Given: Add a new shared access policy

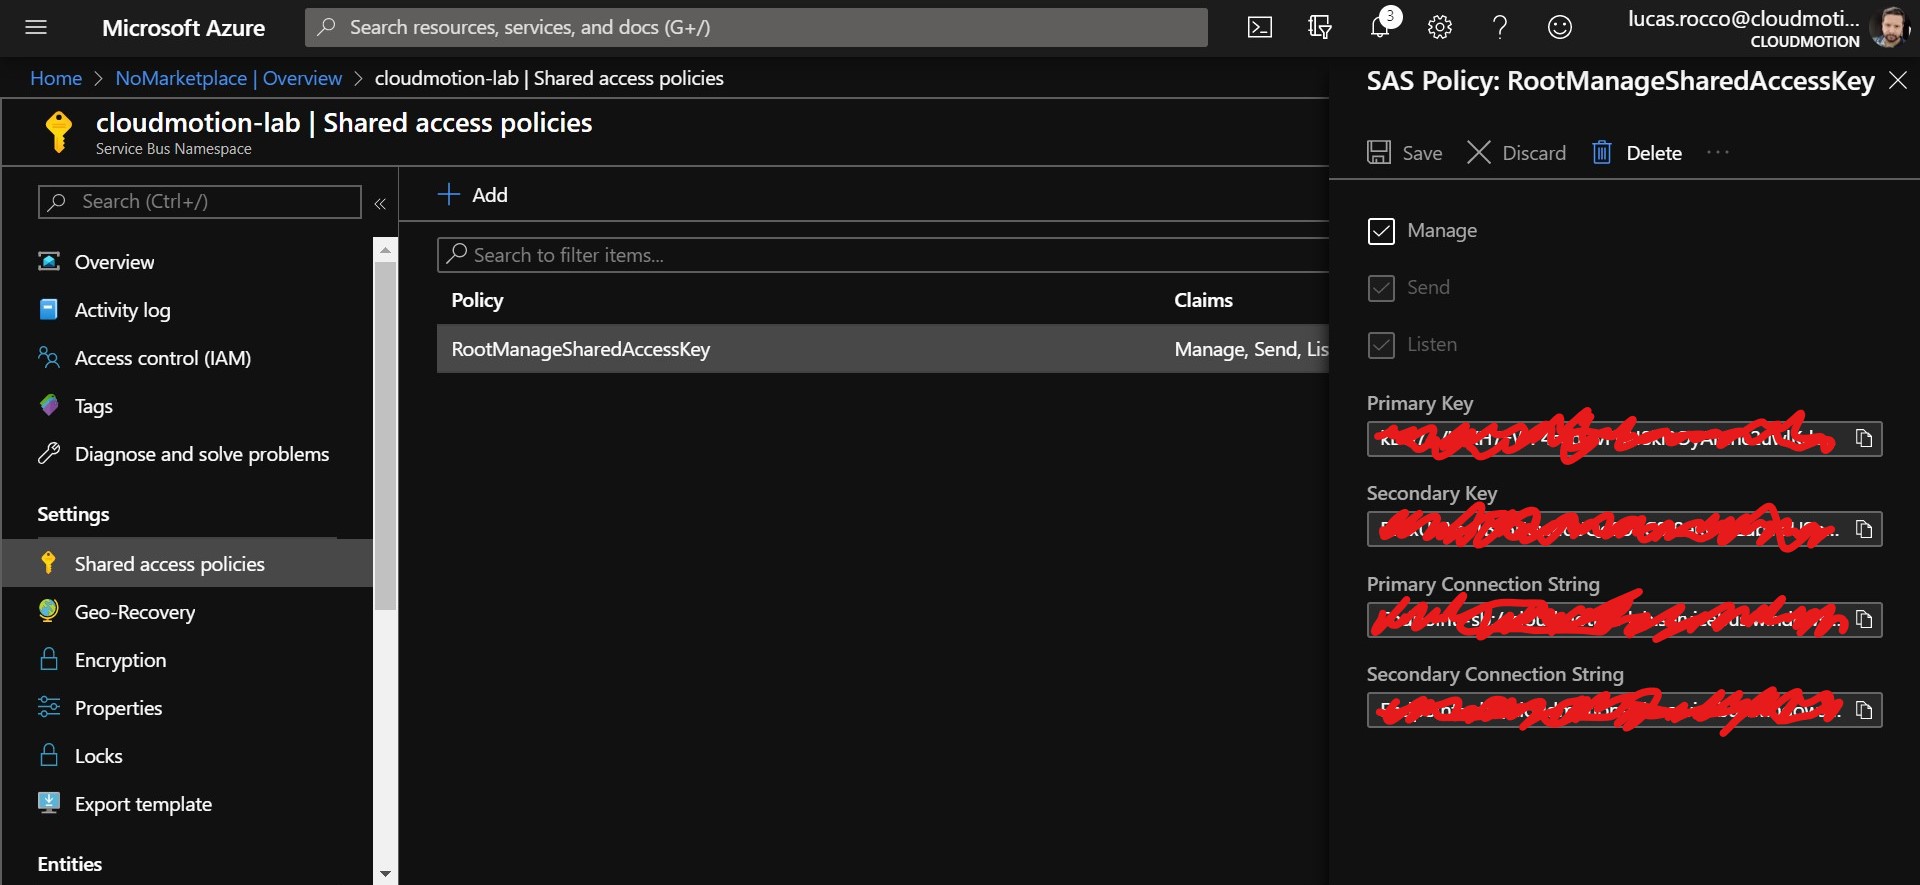Looking at the screenshot, I should click(x=473, y=194).
